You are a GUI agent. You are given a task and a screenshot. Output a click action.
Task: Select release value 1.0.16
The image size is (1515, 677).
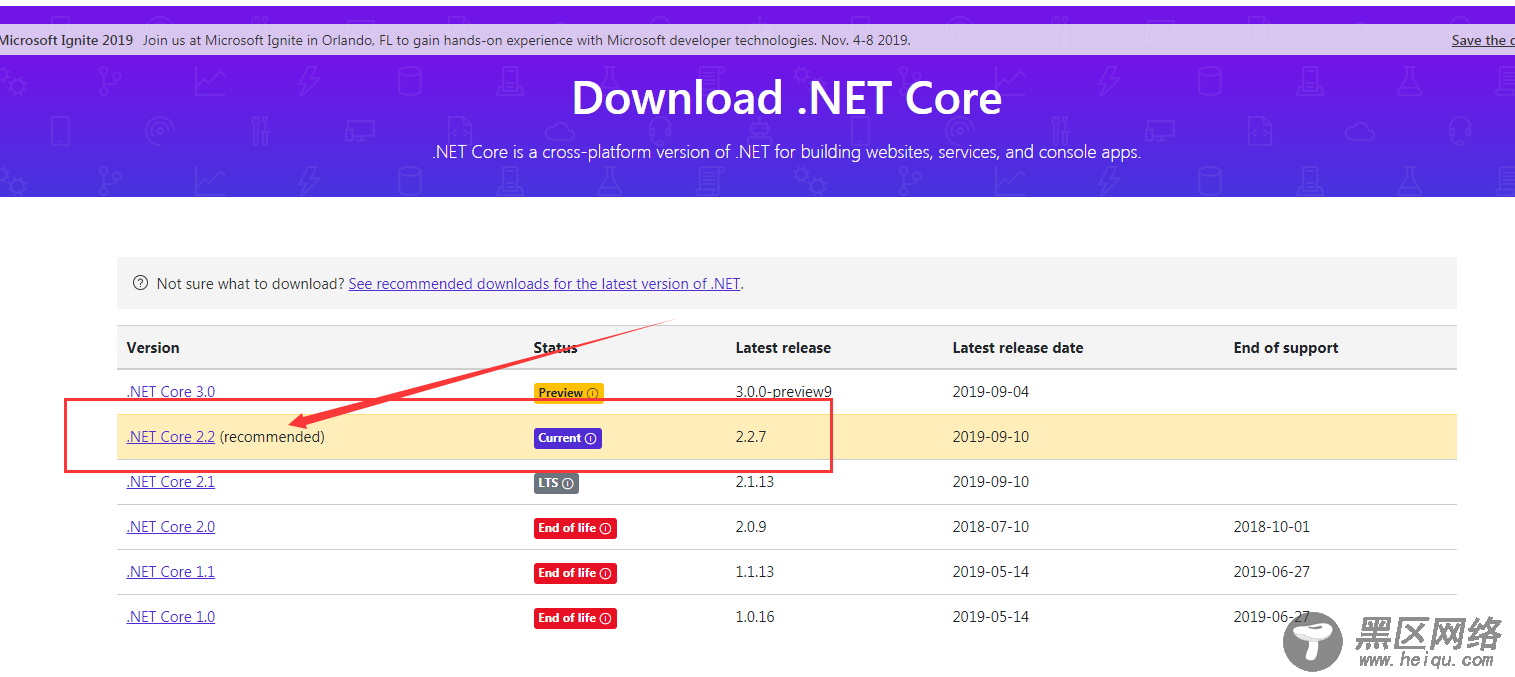coord(755,617)
